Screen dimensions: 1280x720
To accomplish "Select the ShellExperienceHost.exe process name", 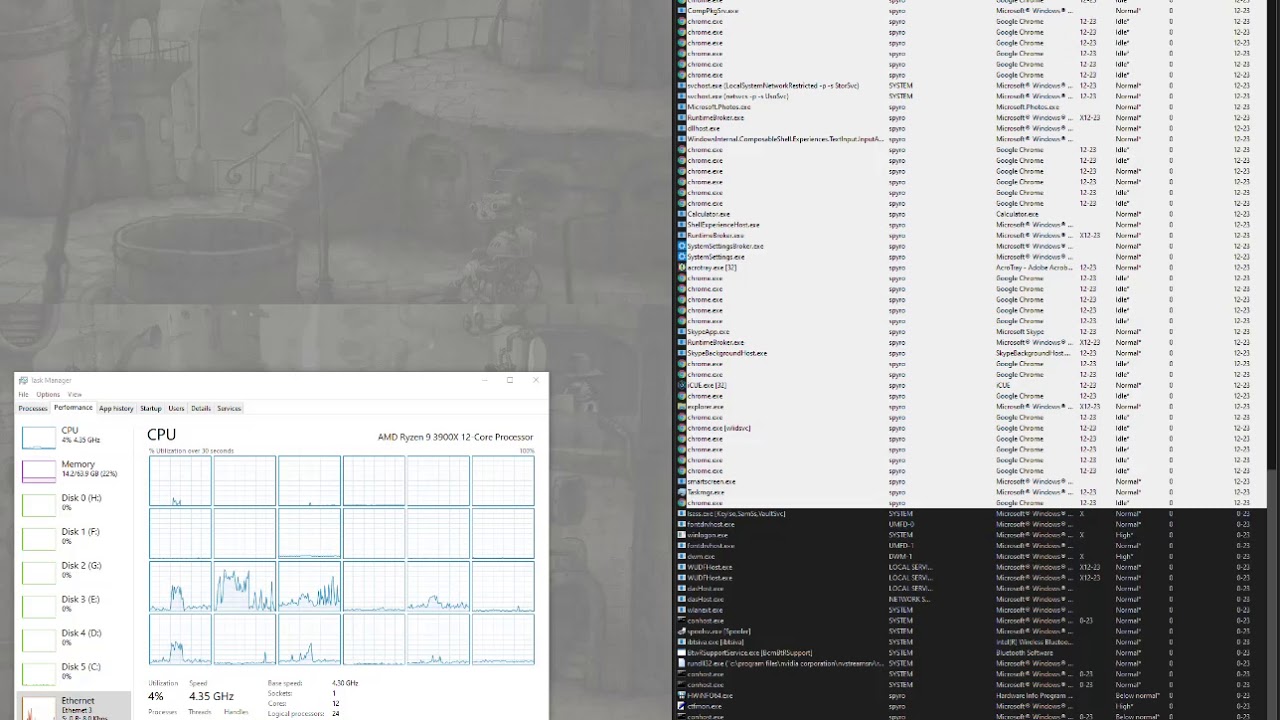I will [x=723, y=225].
